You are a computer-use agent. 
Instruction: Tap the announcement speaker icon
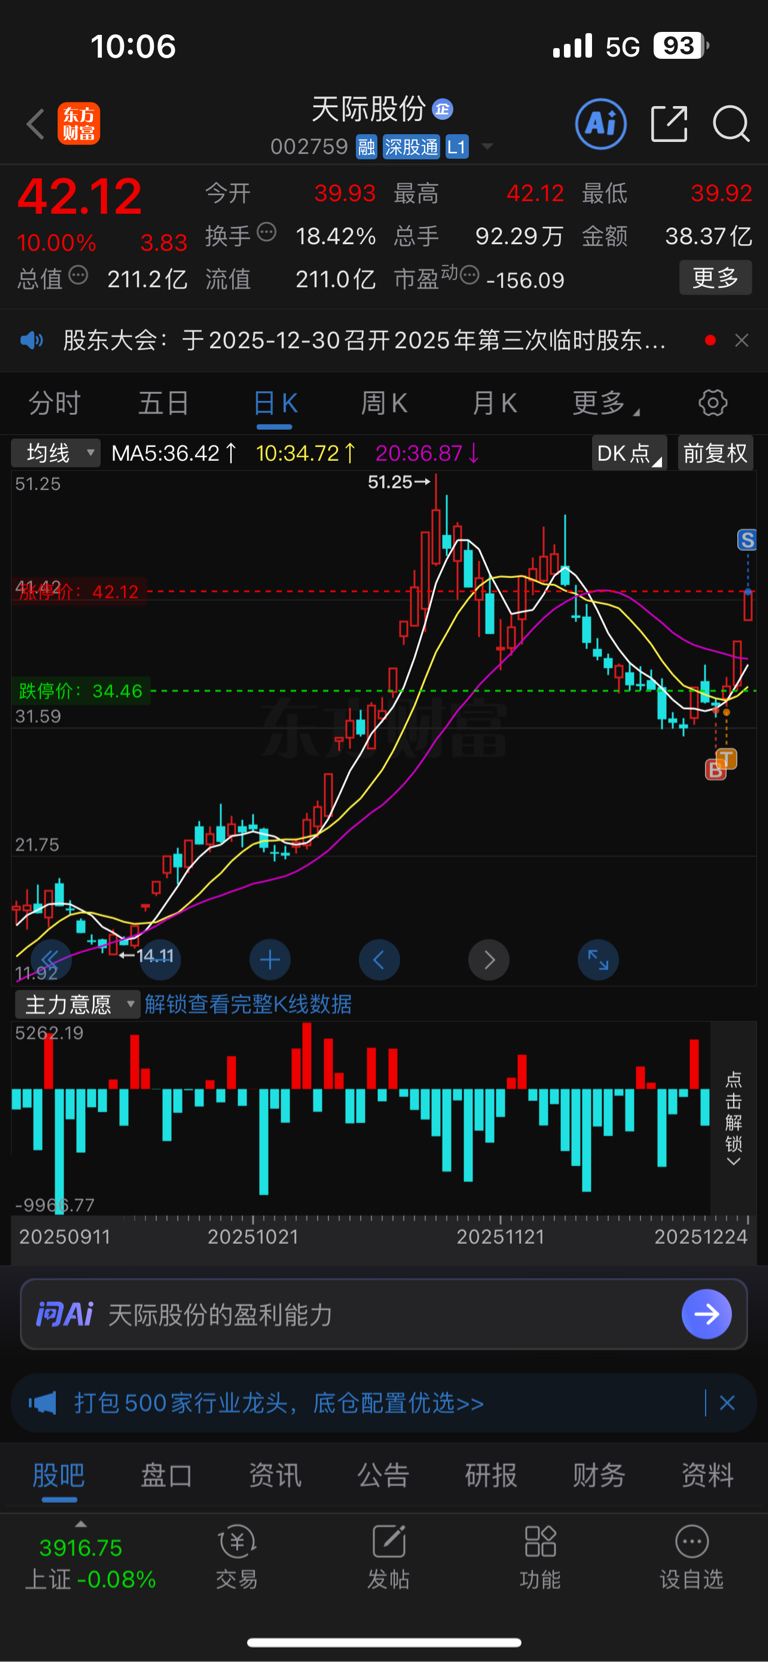pyautogui.click(x=32, y=341)
